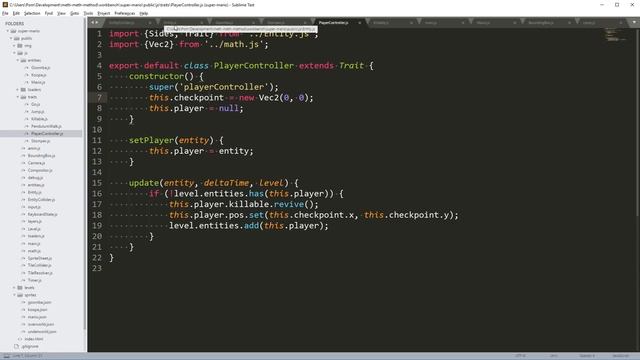Open Camera.js in the sidebar

coord(36,163)
